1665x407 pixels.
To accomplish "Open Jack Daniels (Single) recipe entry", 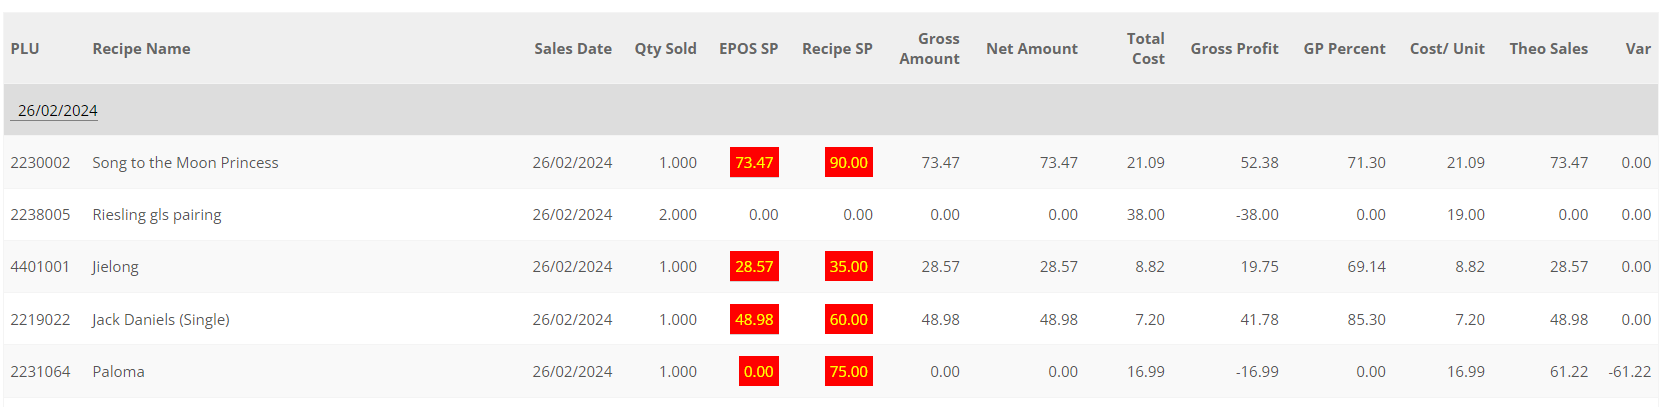I will pos(161,320).
